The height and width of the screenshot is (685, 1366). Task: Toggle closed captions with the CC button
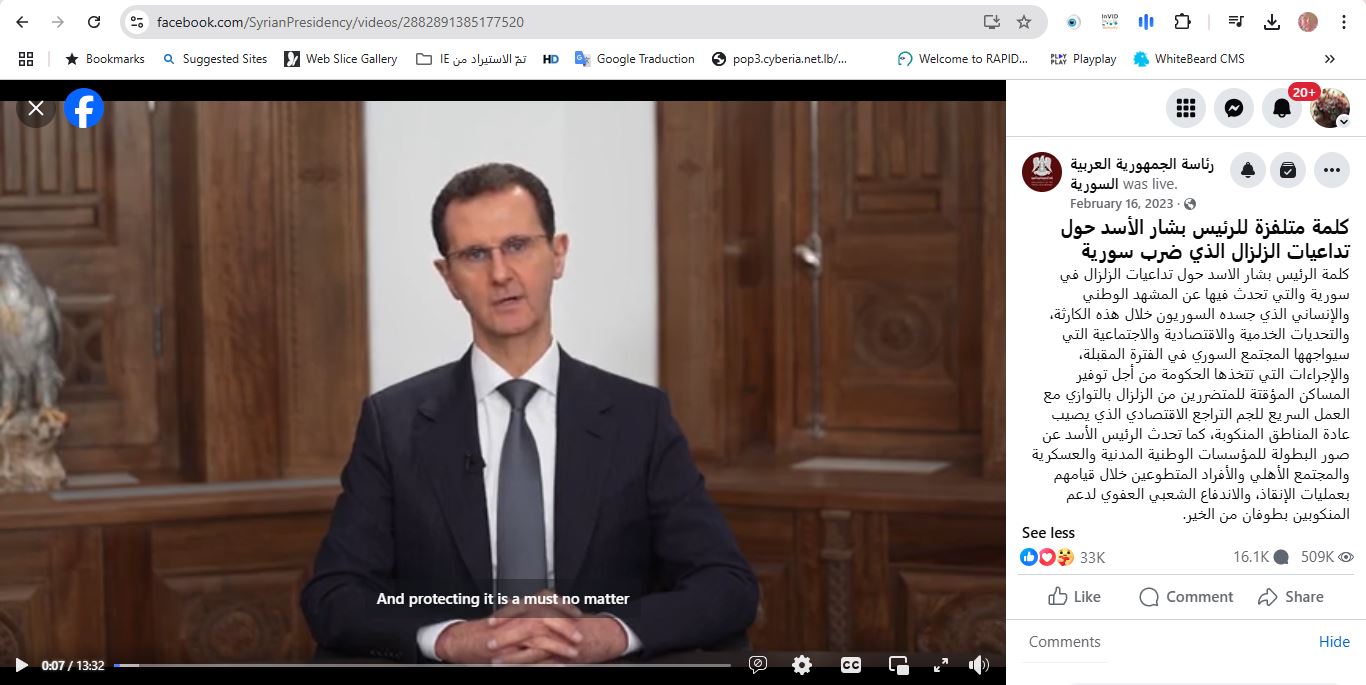tap(850, 665)
